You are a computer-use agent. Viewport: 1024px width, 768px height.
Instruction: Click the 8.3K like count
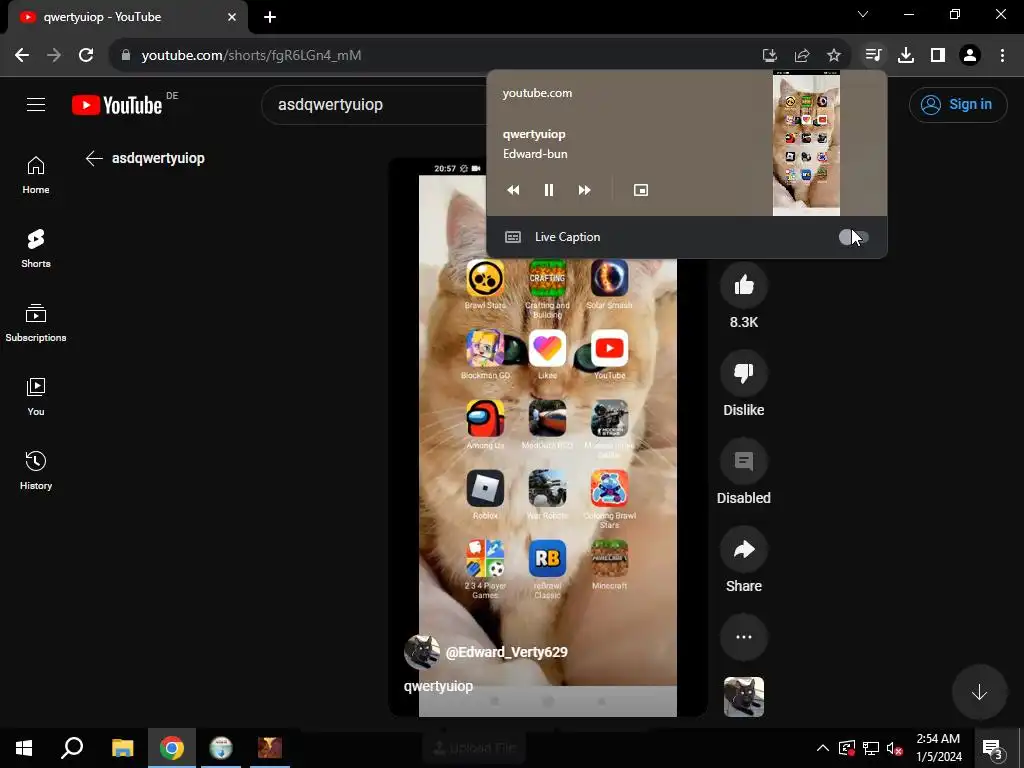tap(744, 322)
